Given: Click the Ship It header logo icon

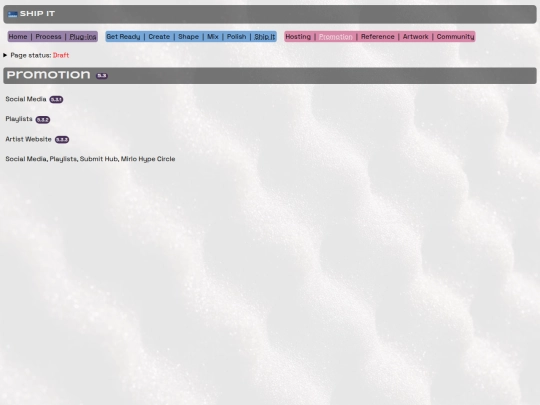Looking at the screenshot, I should click(x=12, y=14).
